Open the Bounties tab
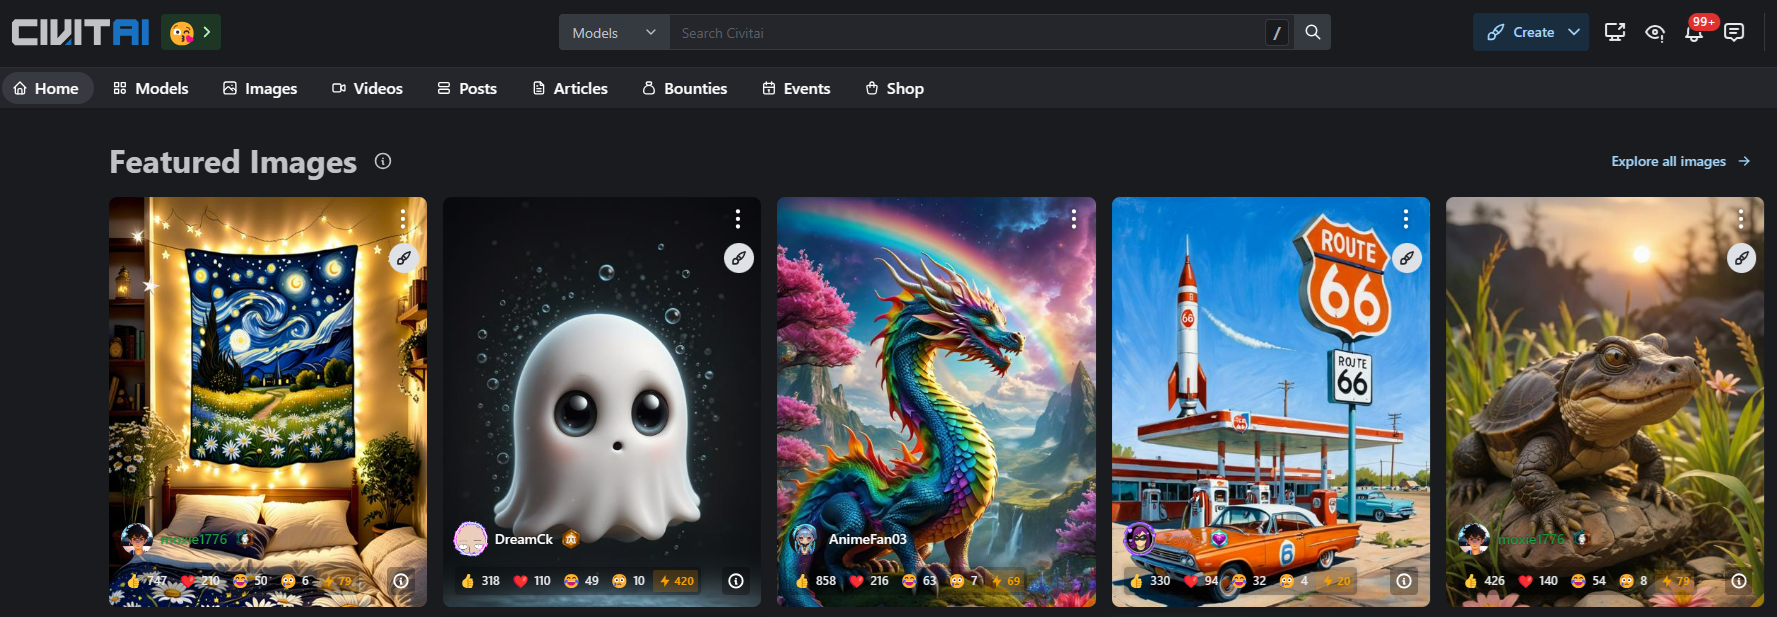Image resolution: width=1777 pixels, height=617 pixels. (x=685, y=88)
